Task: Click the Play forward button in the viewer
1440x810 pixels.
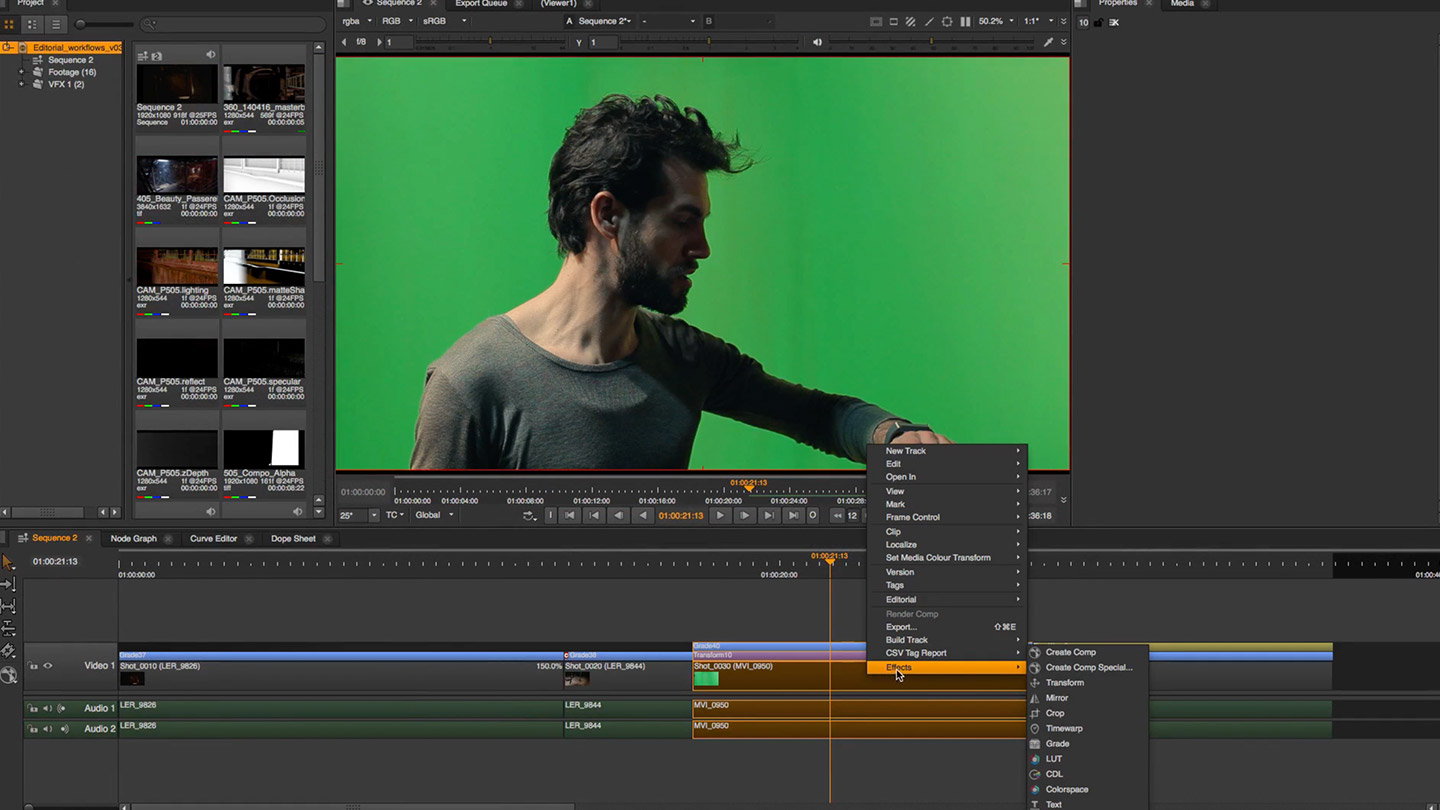Action: (x=719, y=516)
